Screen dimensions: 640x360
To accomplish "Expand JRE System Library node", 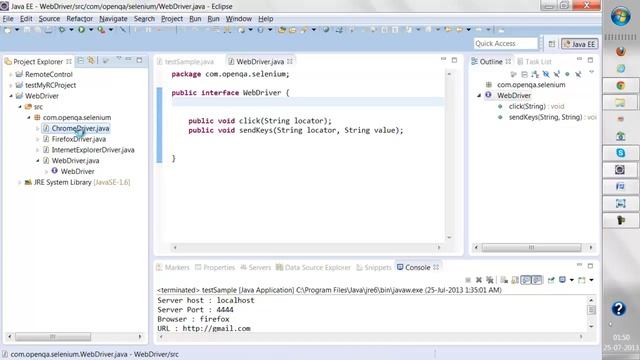I will click(20, 182).
